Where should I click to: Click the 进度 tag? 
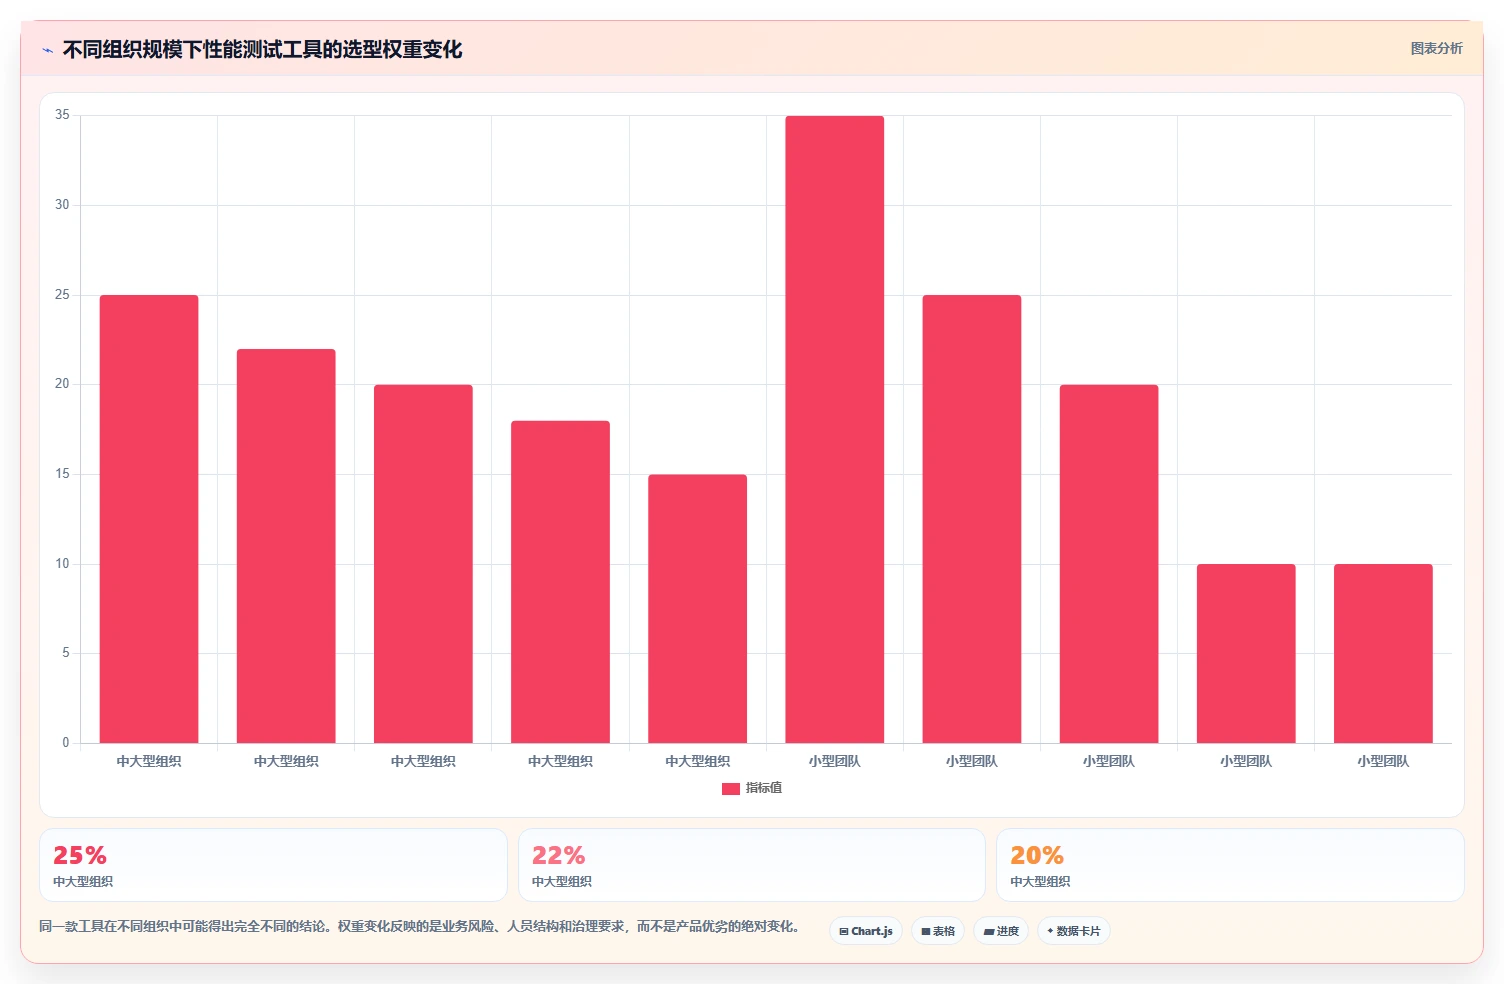coord(1001,931)
